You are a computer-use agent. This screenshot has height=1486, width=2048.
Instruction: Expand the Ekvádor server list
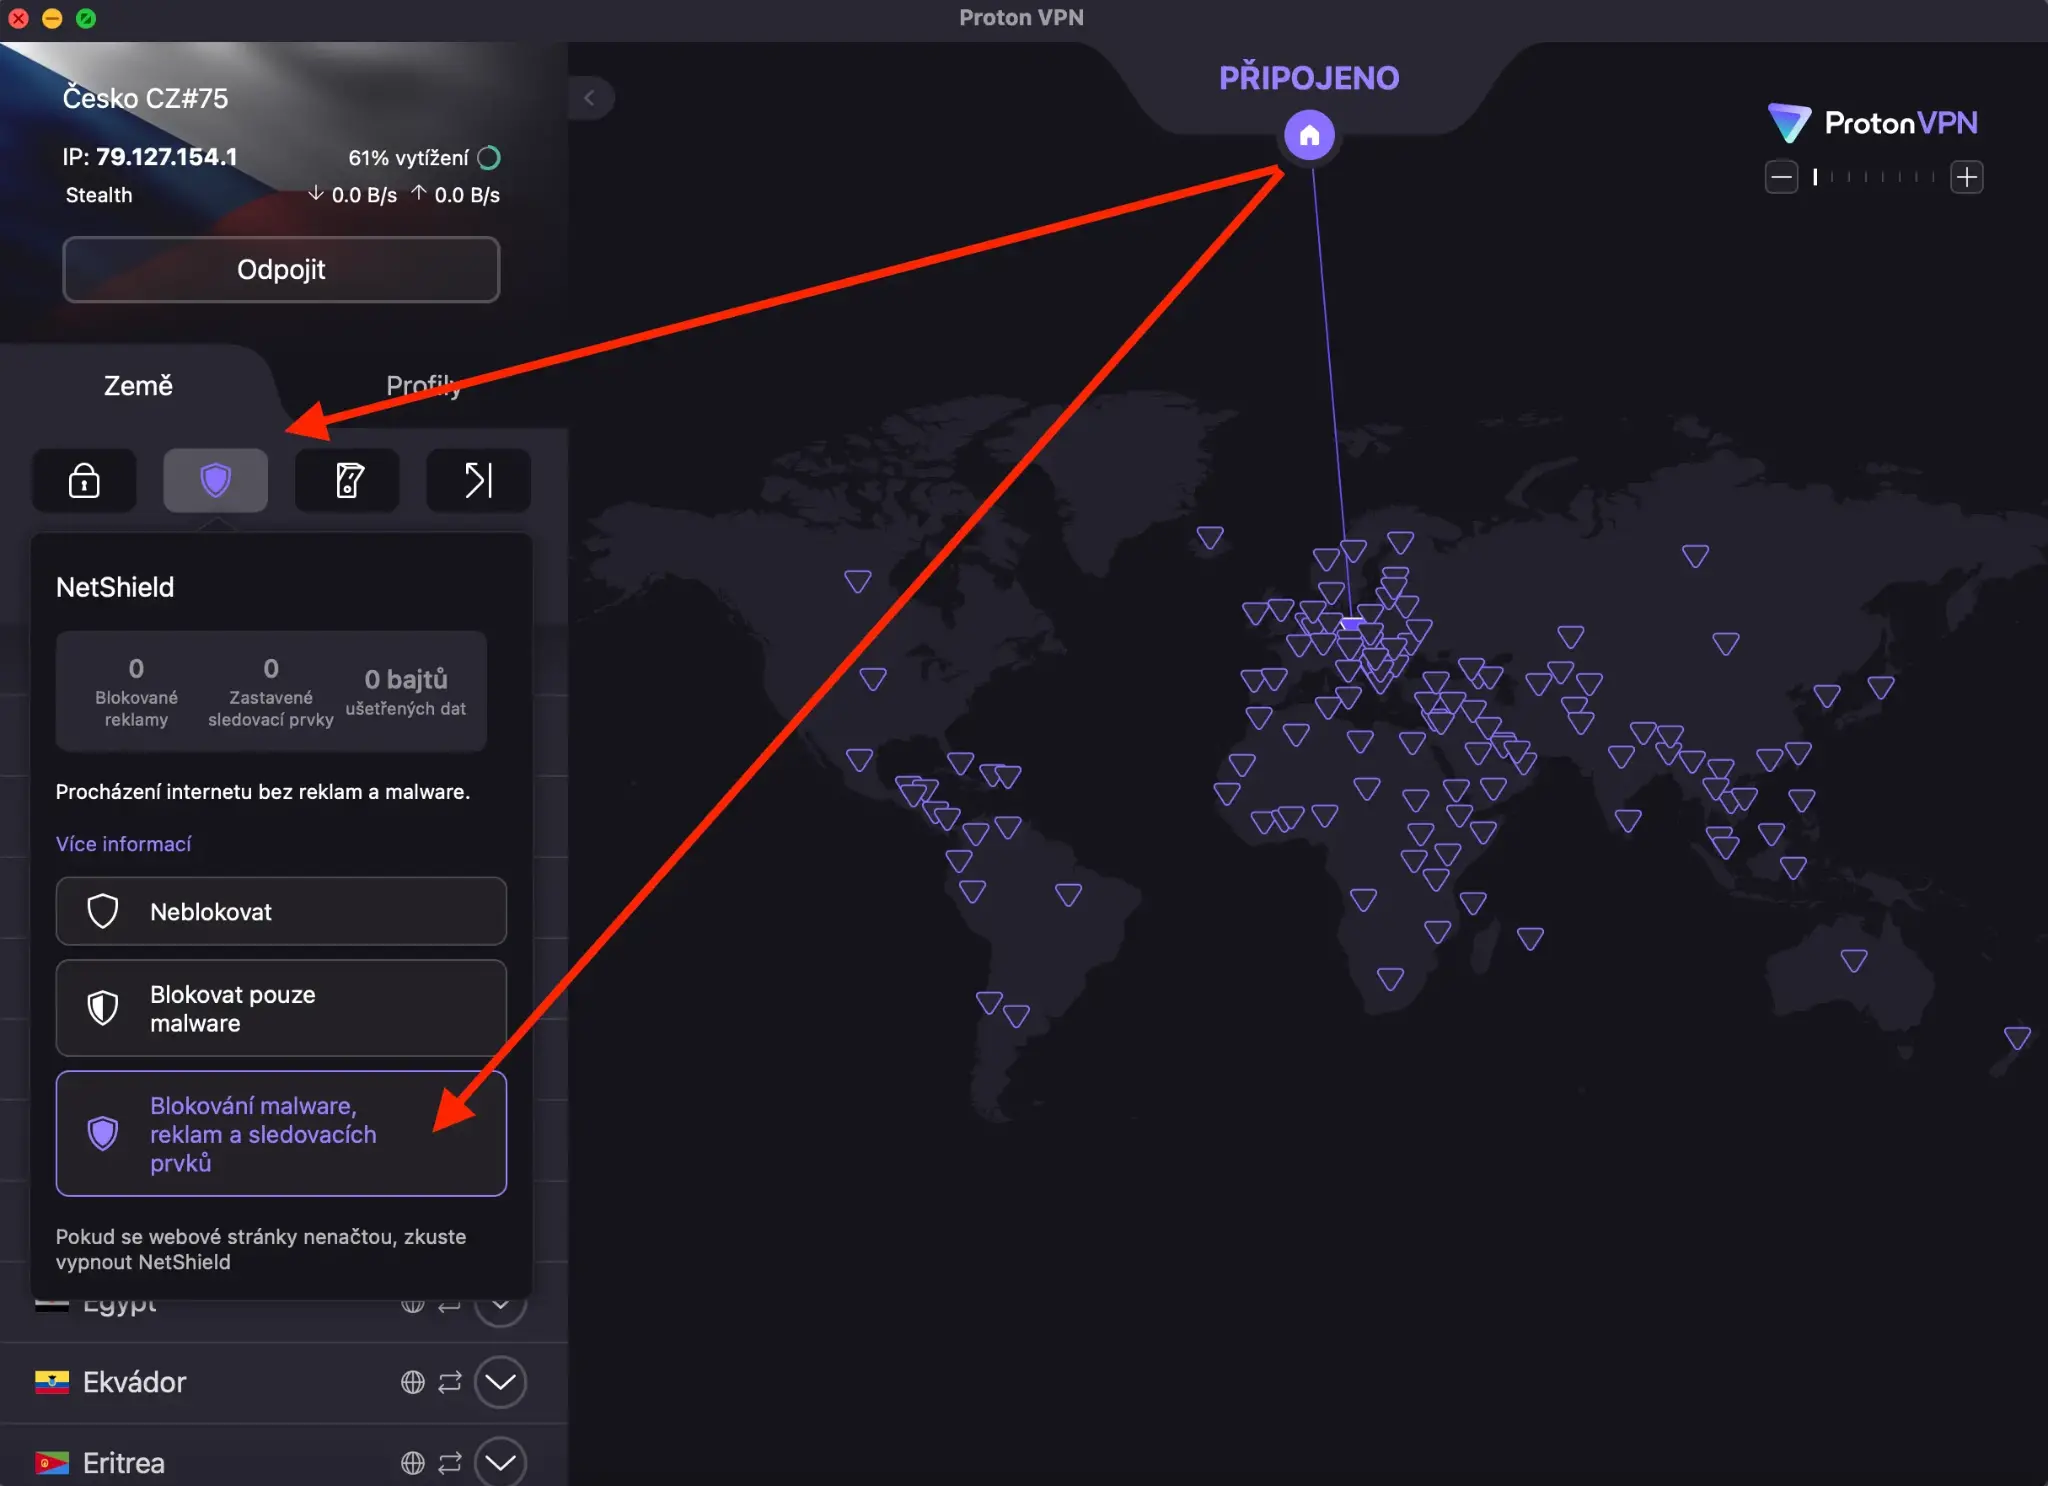click(x=500, y=1382)
